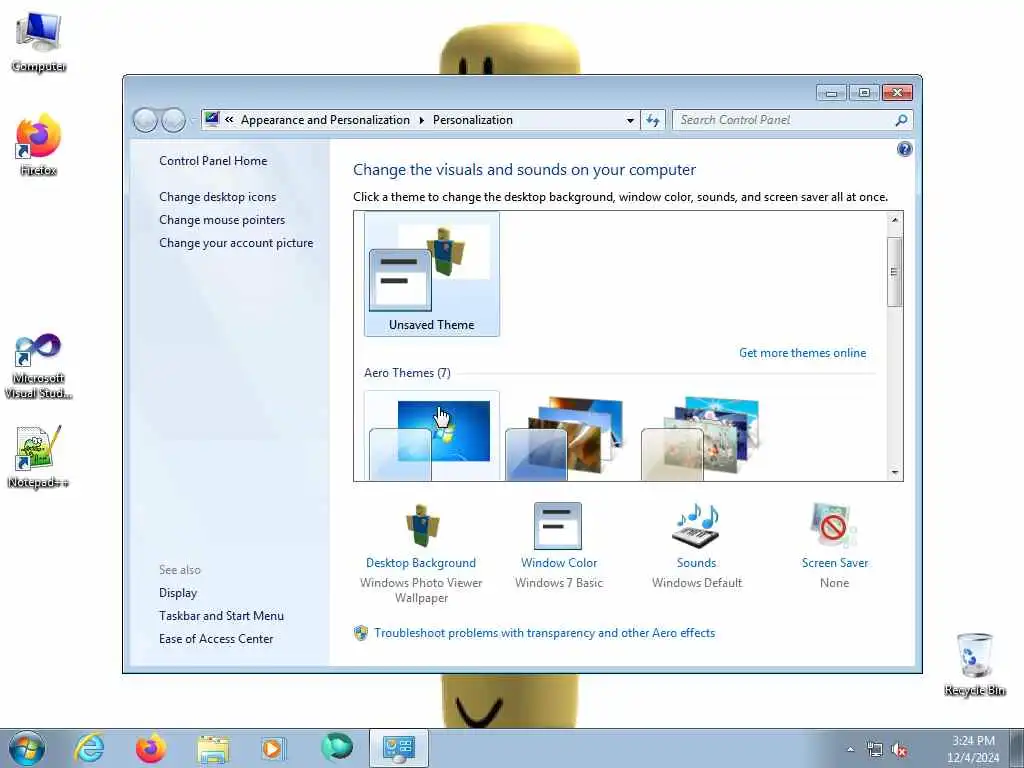Click the Sounds text link

(696, 562)
